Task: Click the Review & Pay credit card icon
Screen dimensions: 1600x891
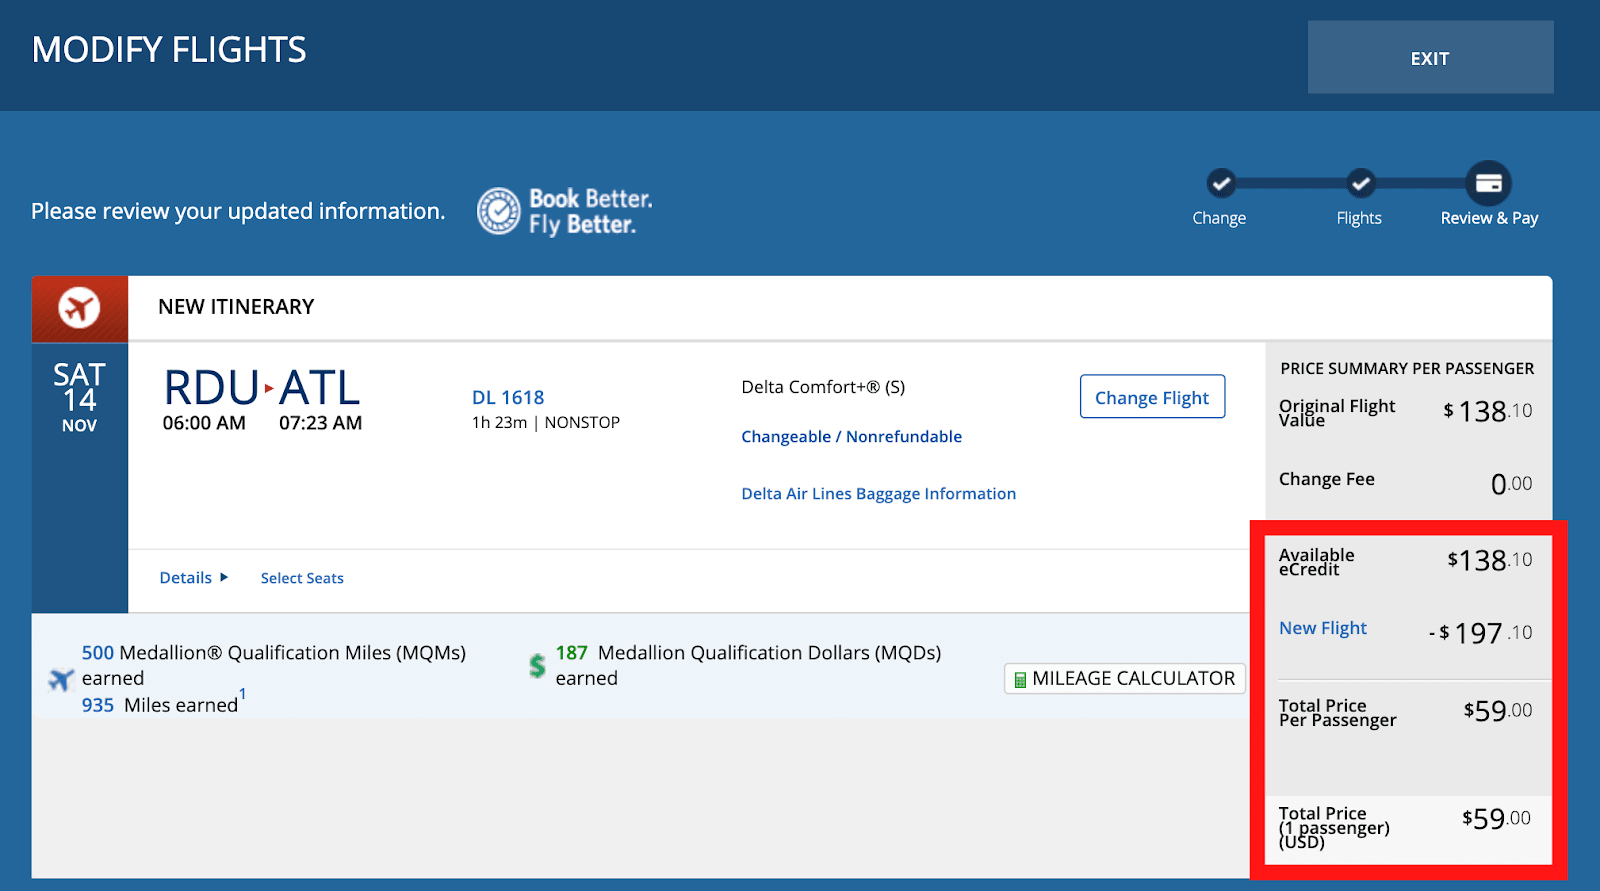Action: [x=1488, y=183]
